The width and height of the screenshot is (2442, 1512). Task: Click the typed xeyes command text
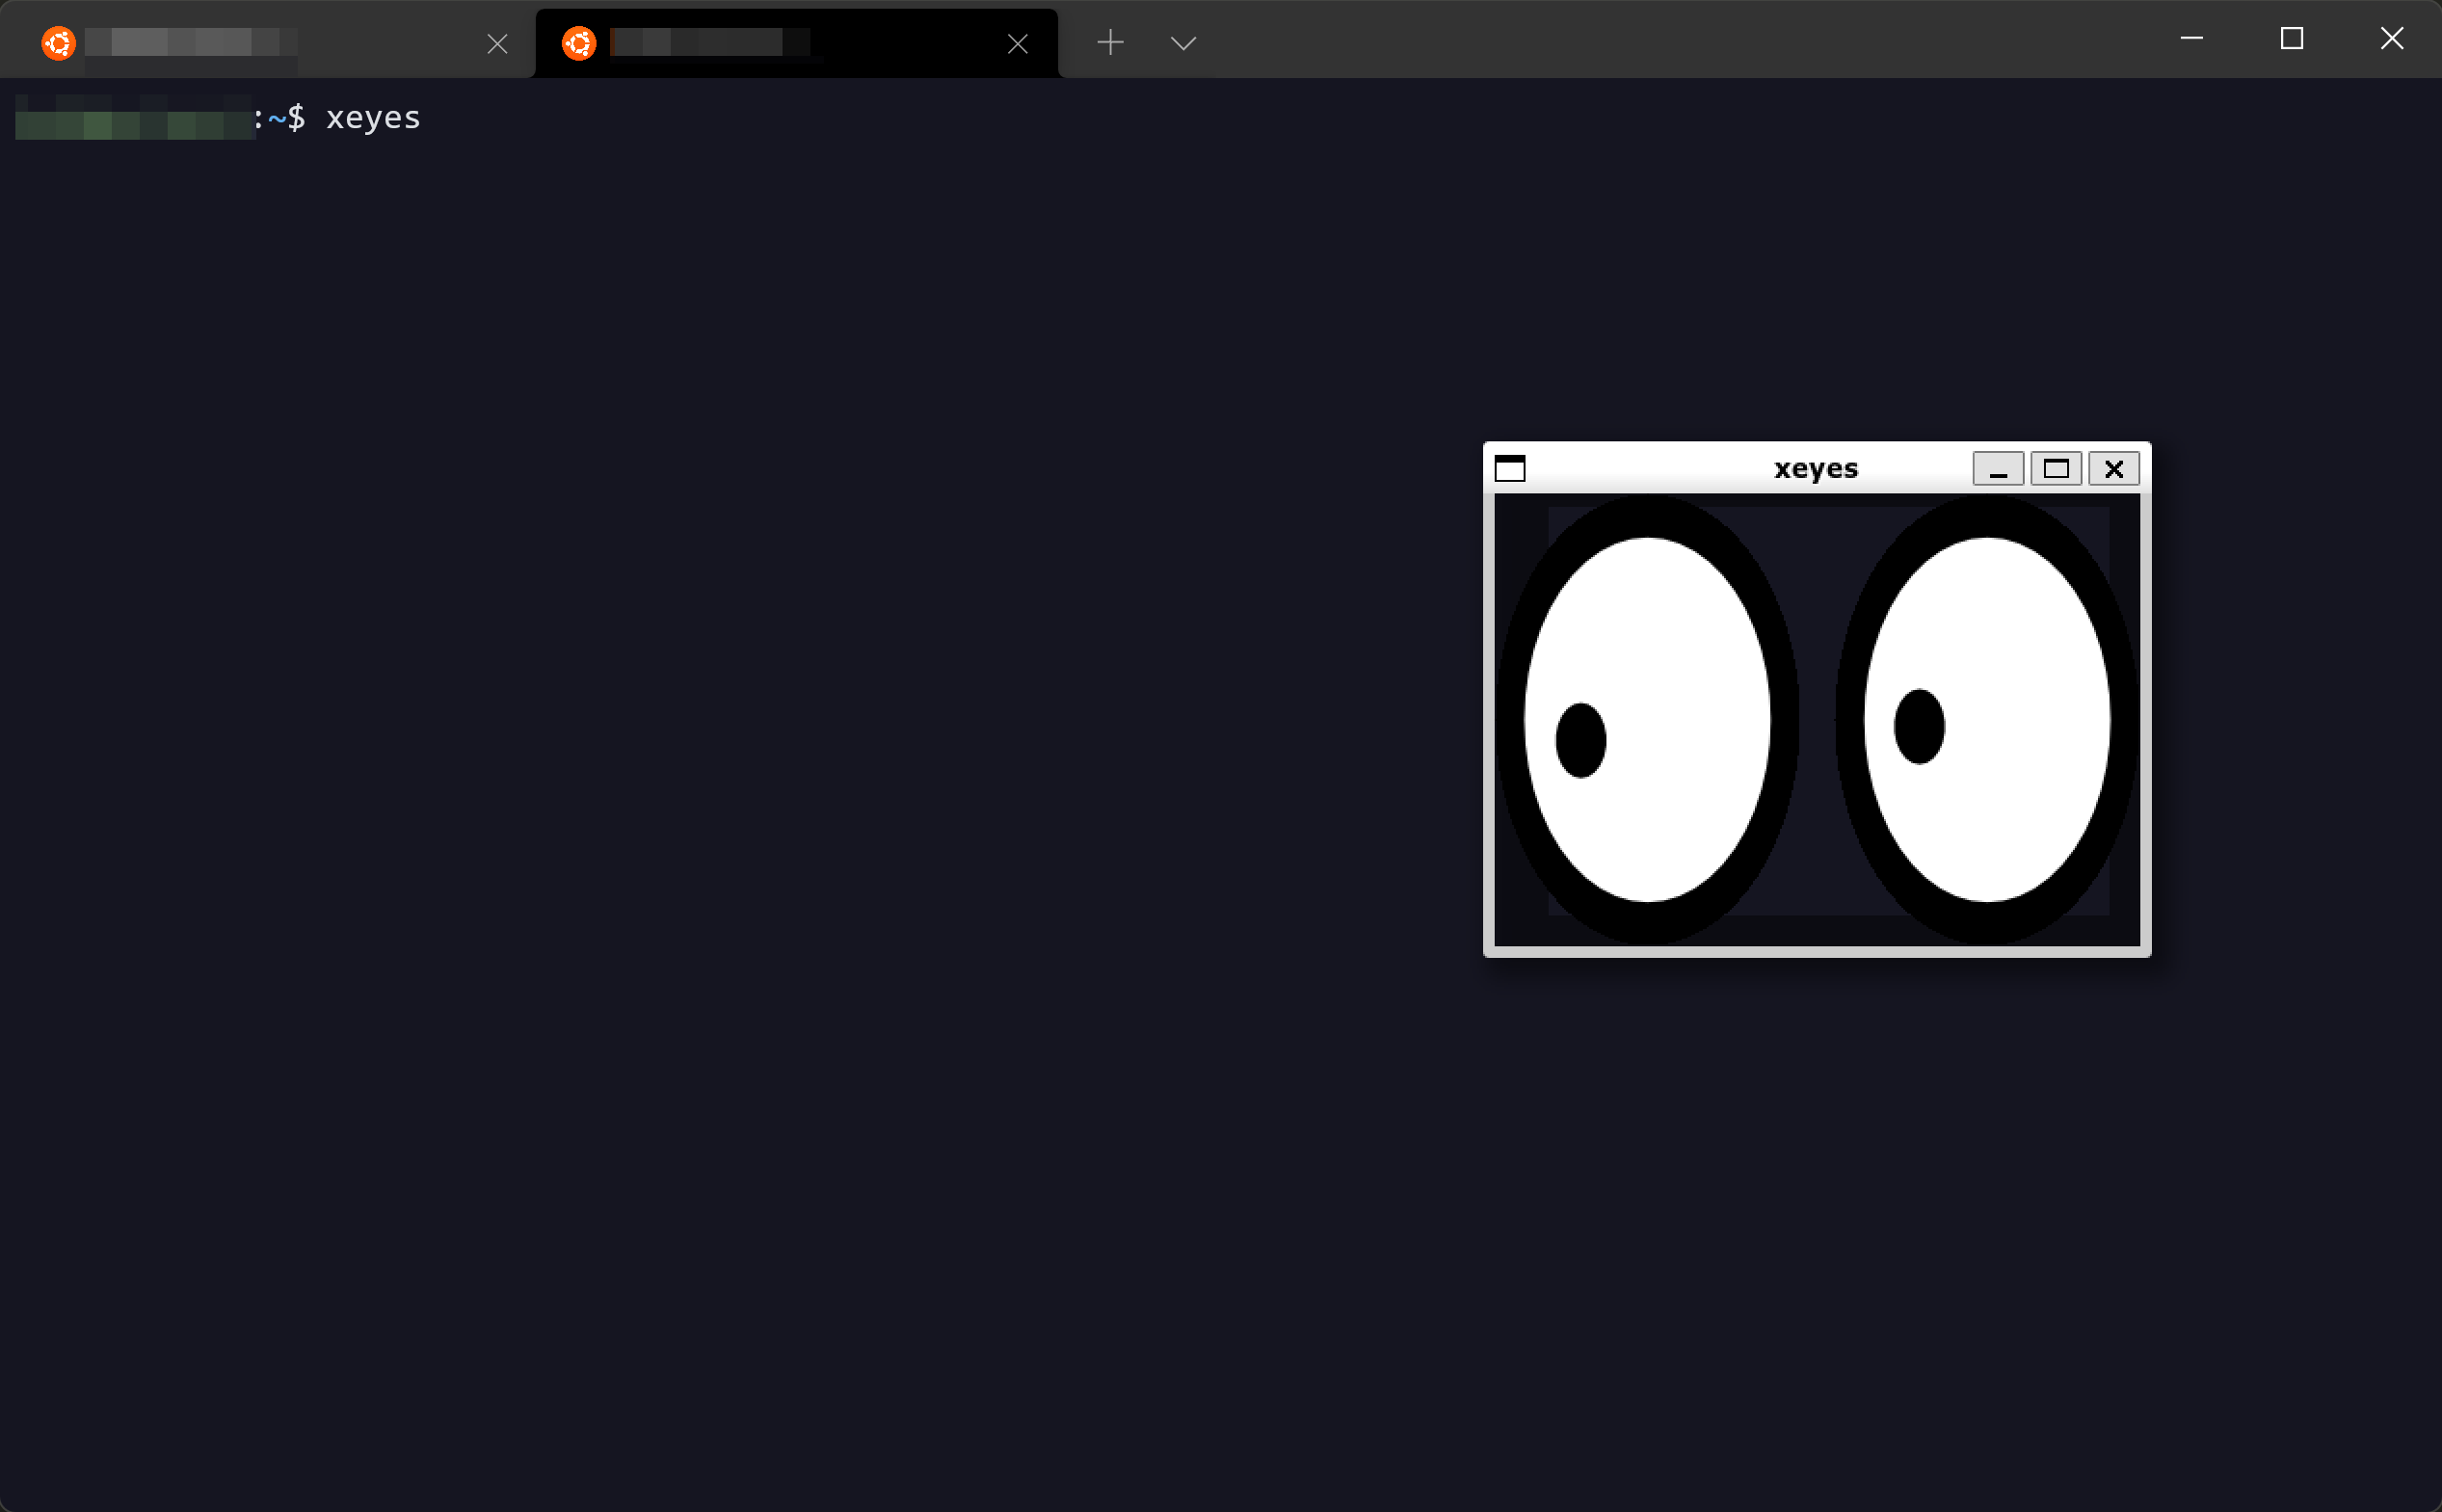pos(373,118)
